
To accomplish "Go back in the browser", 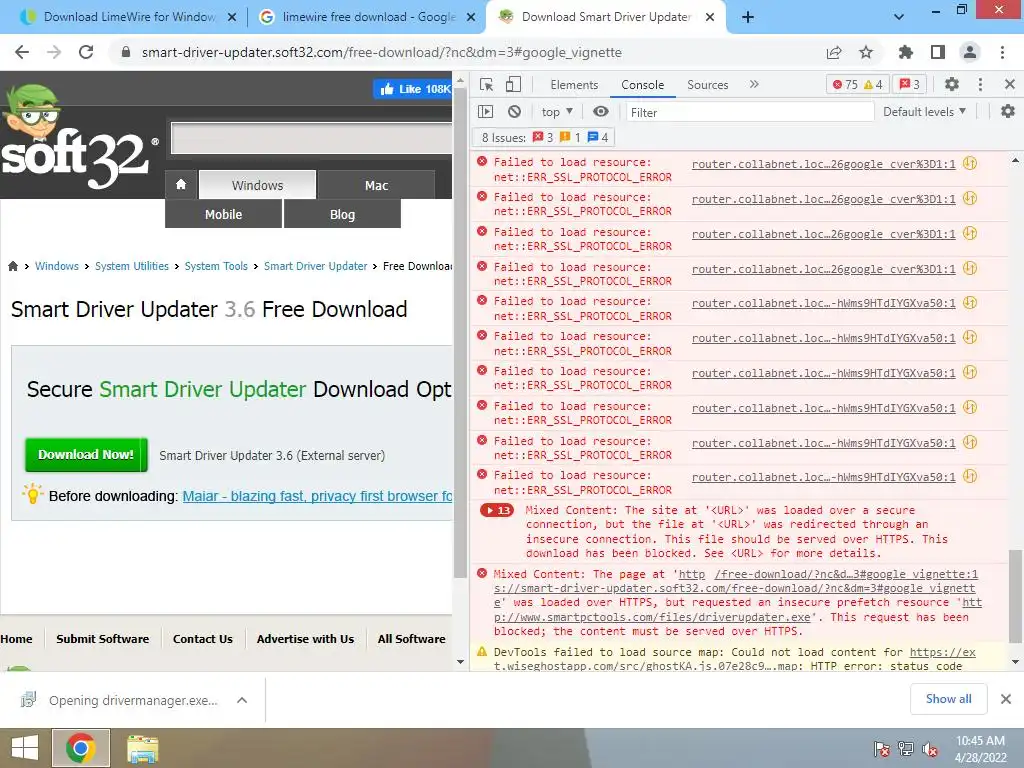I will [22, 52].
